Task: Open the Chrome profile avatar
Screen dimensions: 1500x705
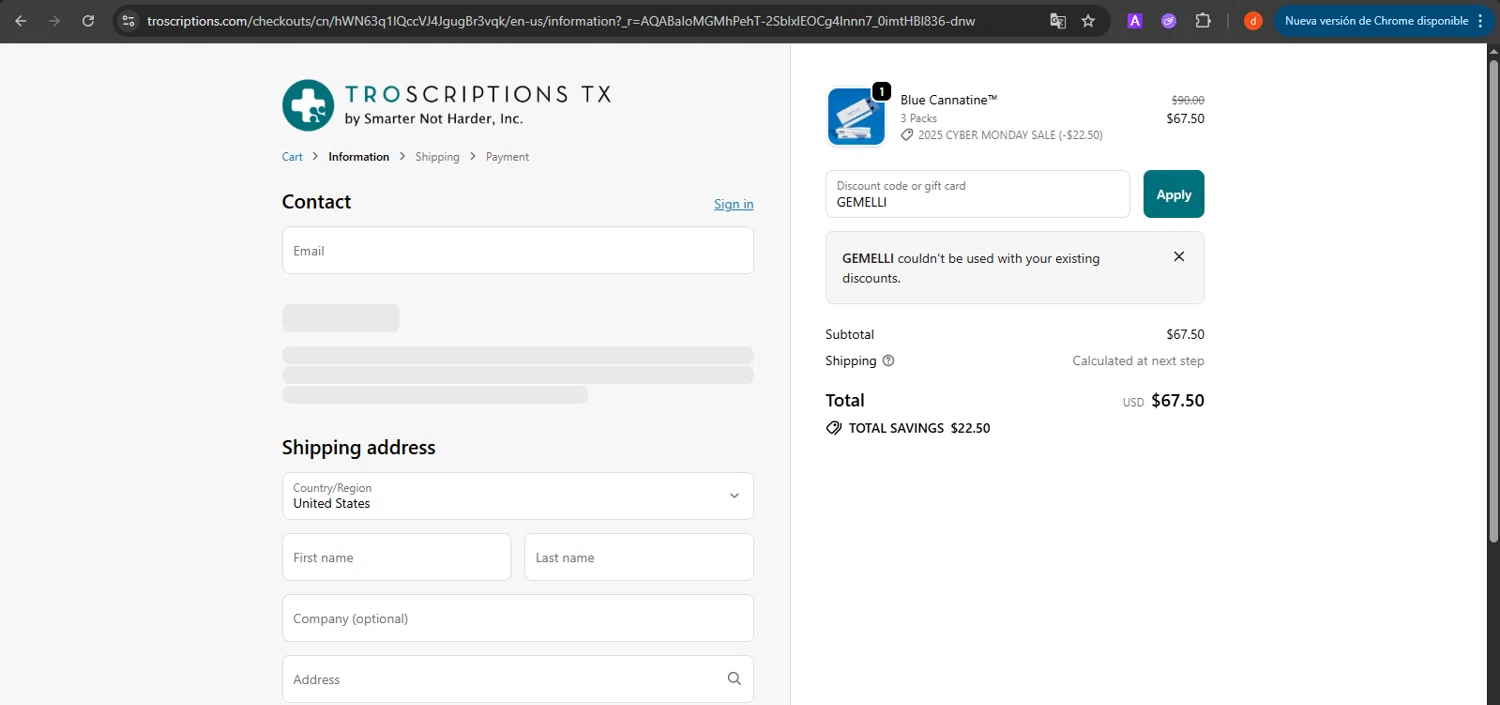Action: pyautogui.click(x=1253, y=20)
